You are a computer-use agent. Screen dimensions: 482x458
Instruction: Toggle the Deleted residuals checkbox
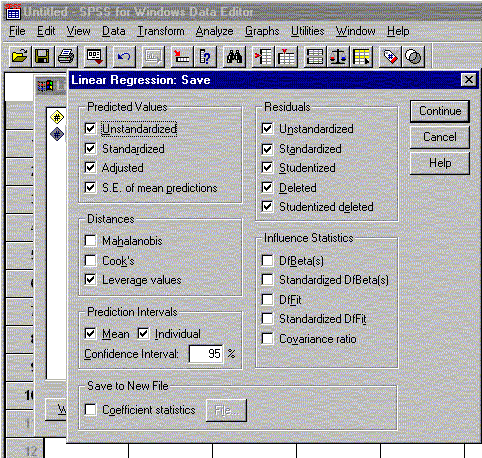coord(267,187)
